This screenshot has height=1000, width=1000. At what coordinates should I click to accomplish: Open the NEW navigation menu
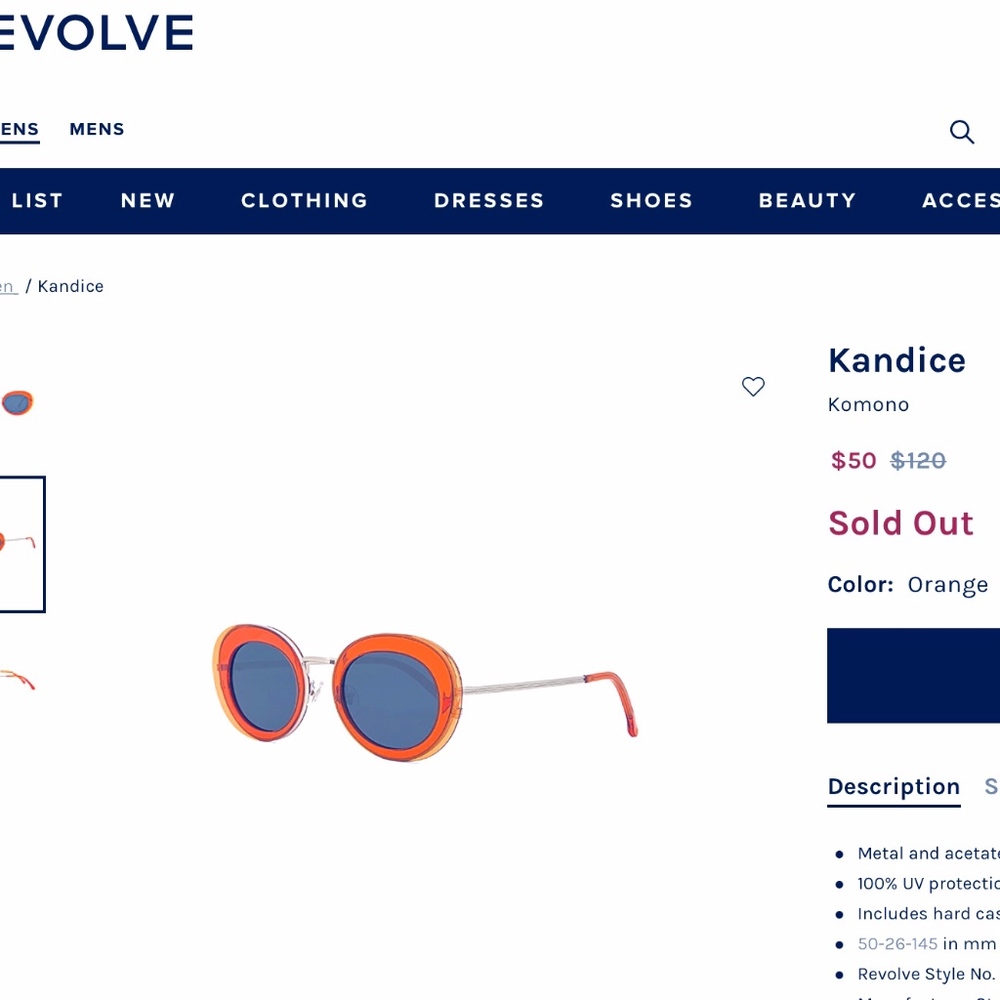147,200
